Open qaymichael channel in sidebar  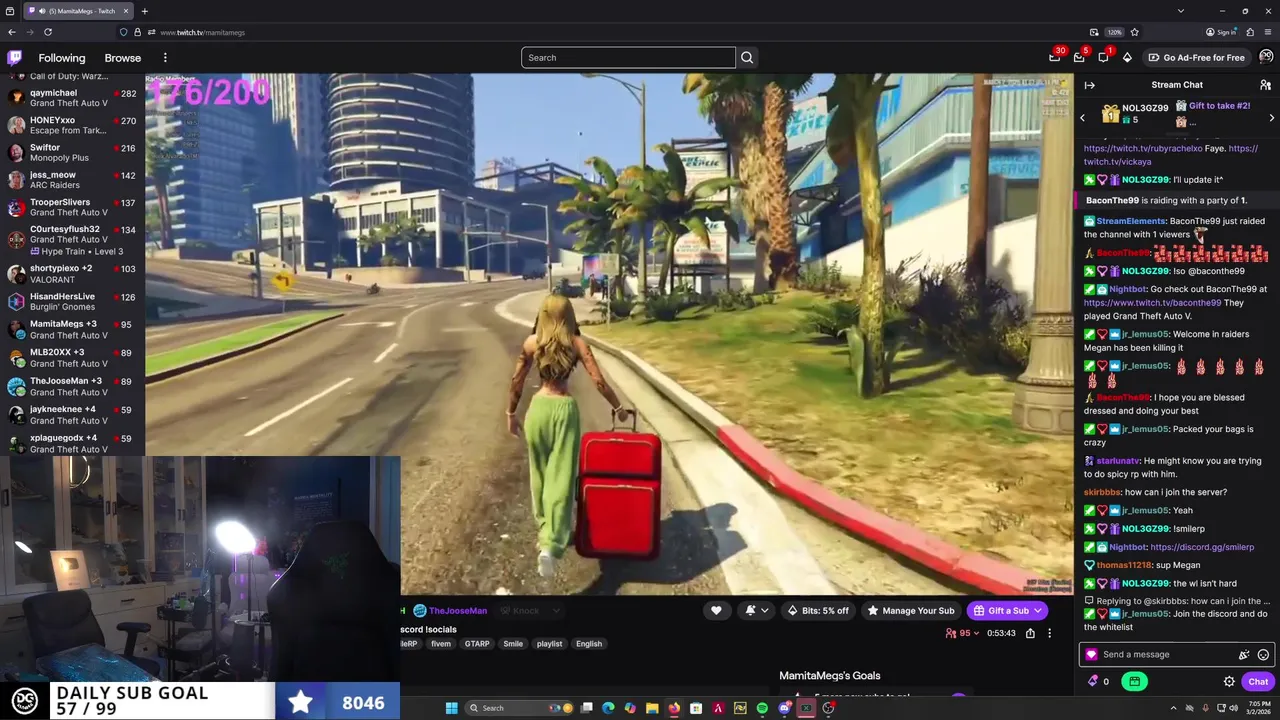pyautogui.click(x=72, y=98)
